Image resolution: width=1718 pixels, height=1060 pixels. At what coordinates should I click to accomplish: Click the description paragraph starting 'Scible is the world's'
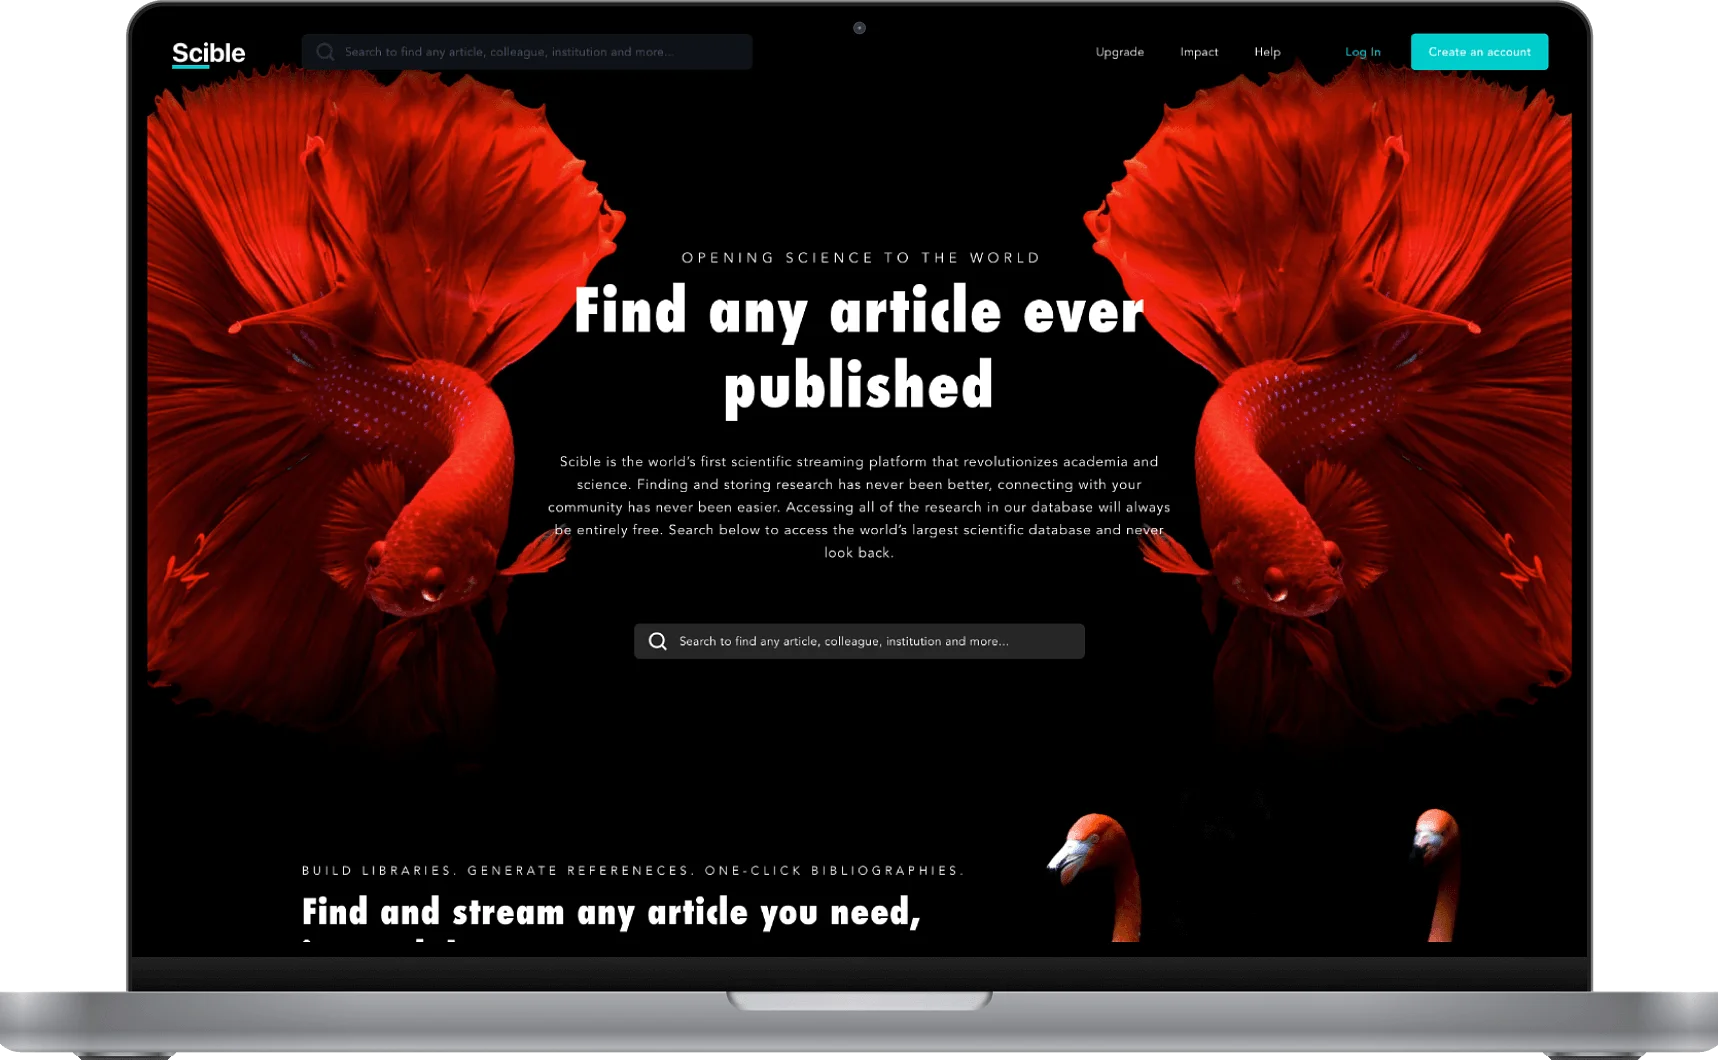click(859, 507)
